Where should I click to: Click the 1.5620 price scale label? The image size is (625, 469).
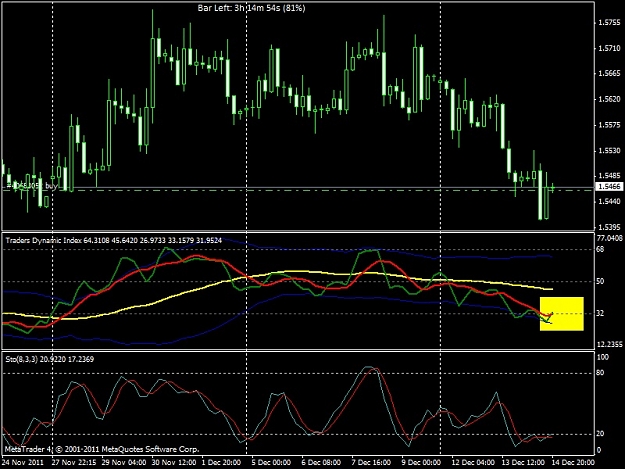click(x=609, y=99)
